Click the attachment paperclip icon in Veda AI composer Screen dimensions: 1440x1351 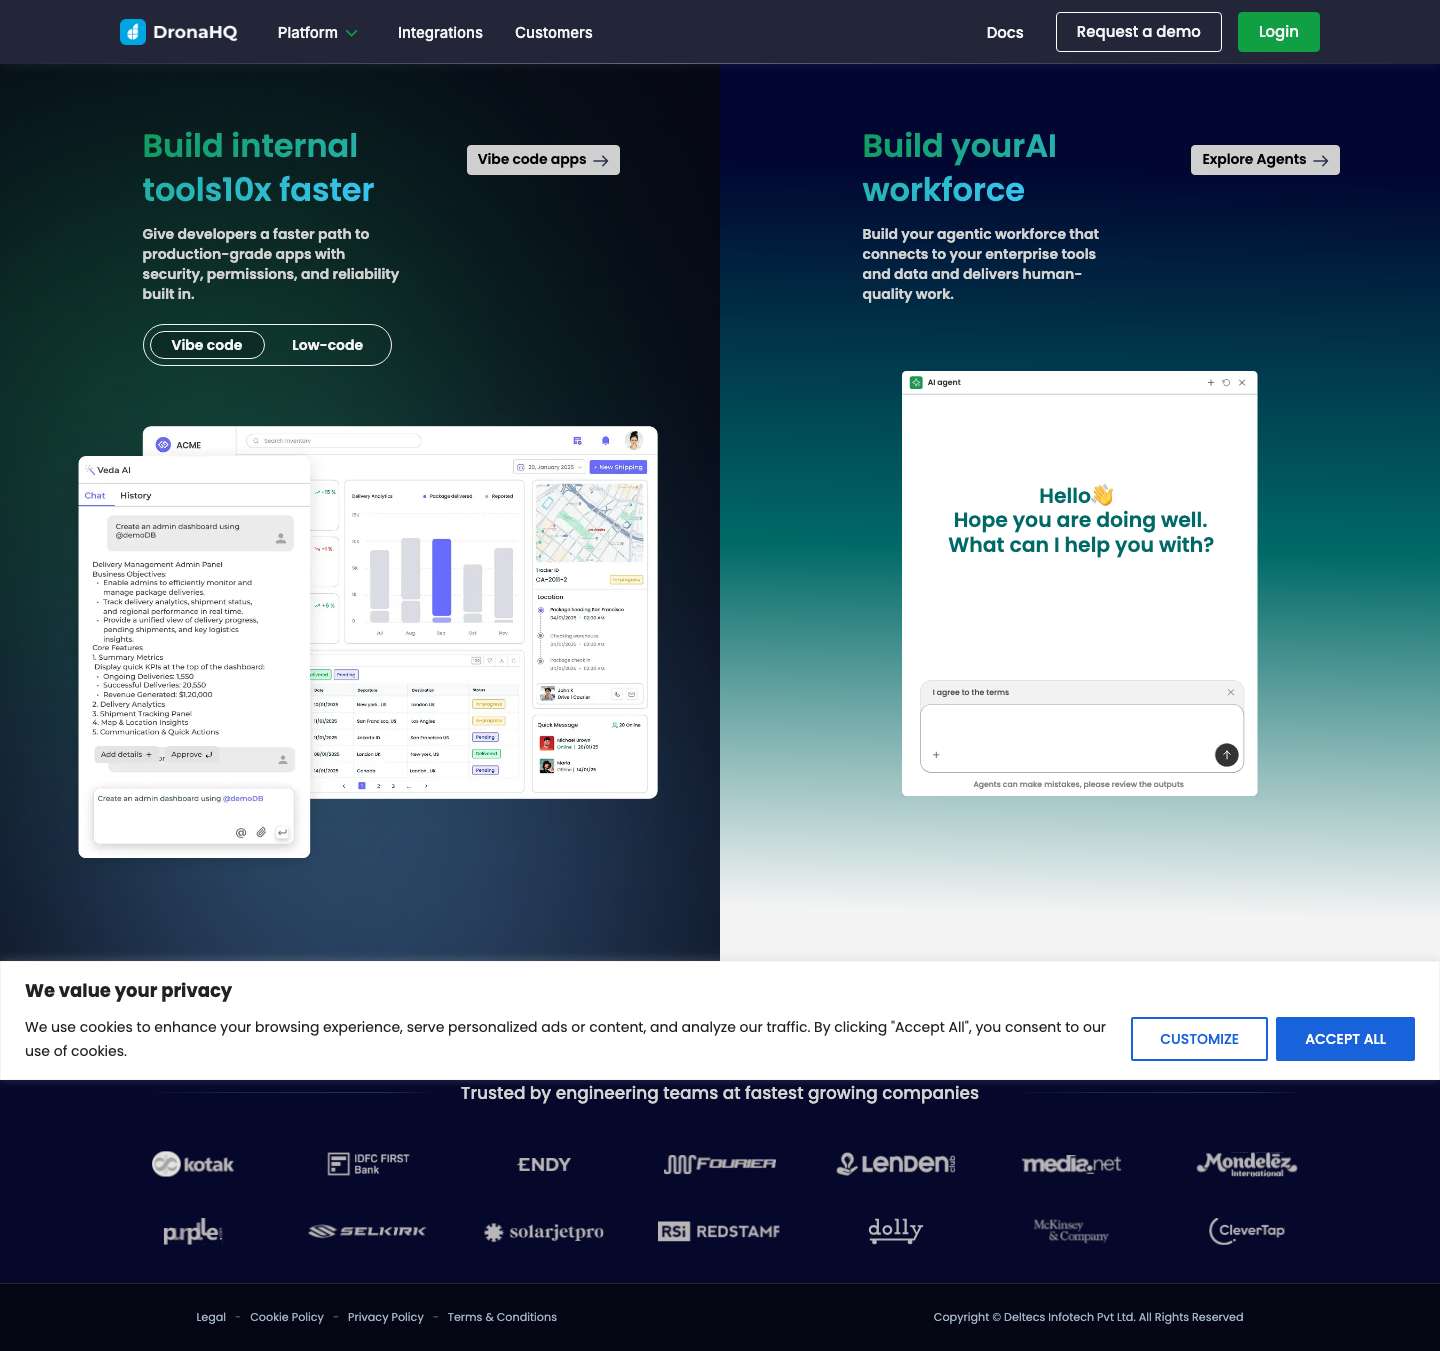click(261, 832)
